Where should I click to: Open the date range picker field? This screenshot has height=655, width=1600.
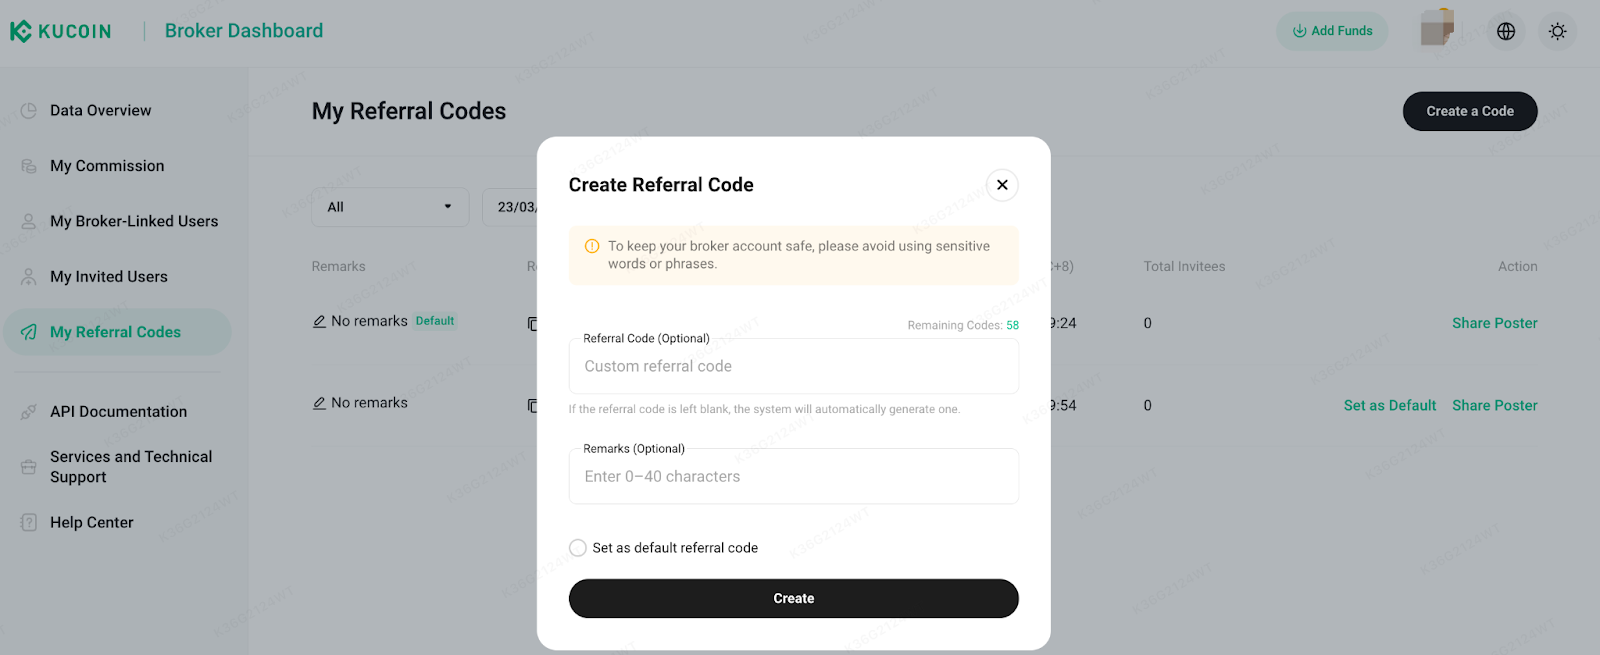coord(512,207)
